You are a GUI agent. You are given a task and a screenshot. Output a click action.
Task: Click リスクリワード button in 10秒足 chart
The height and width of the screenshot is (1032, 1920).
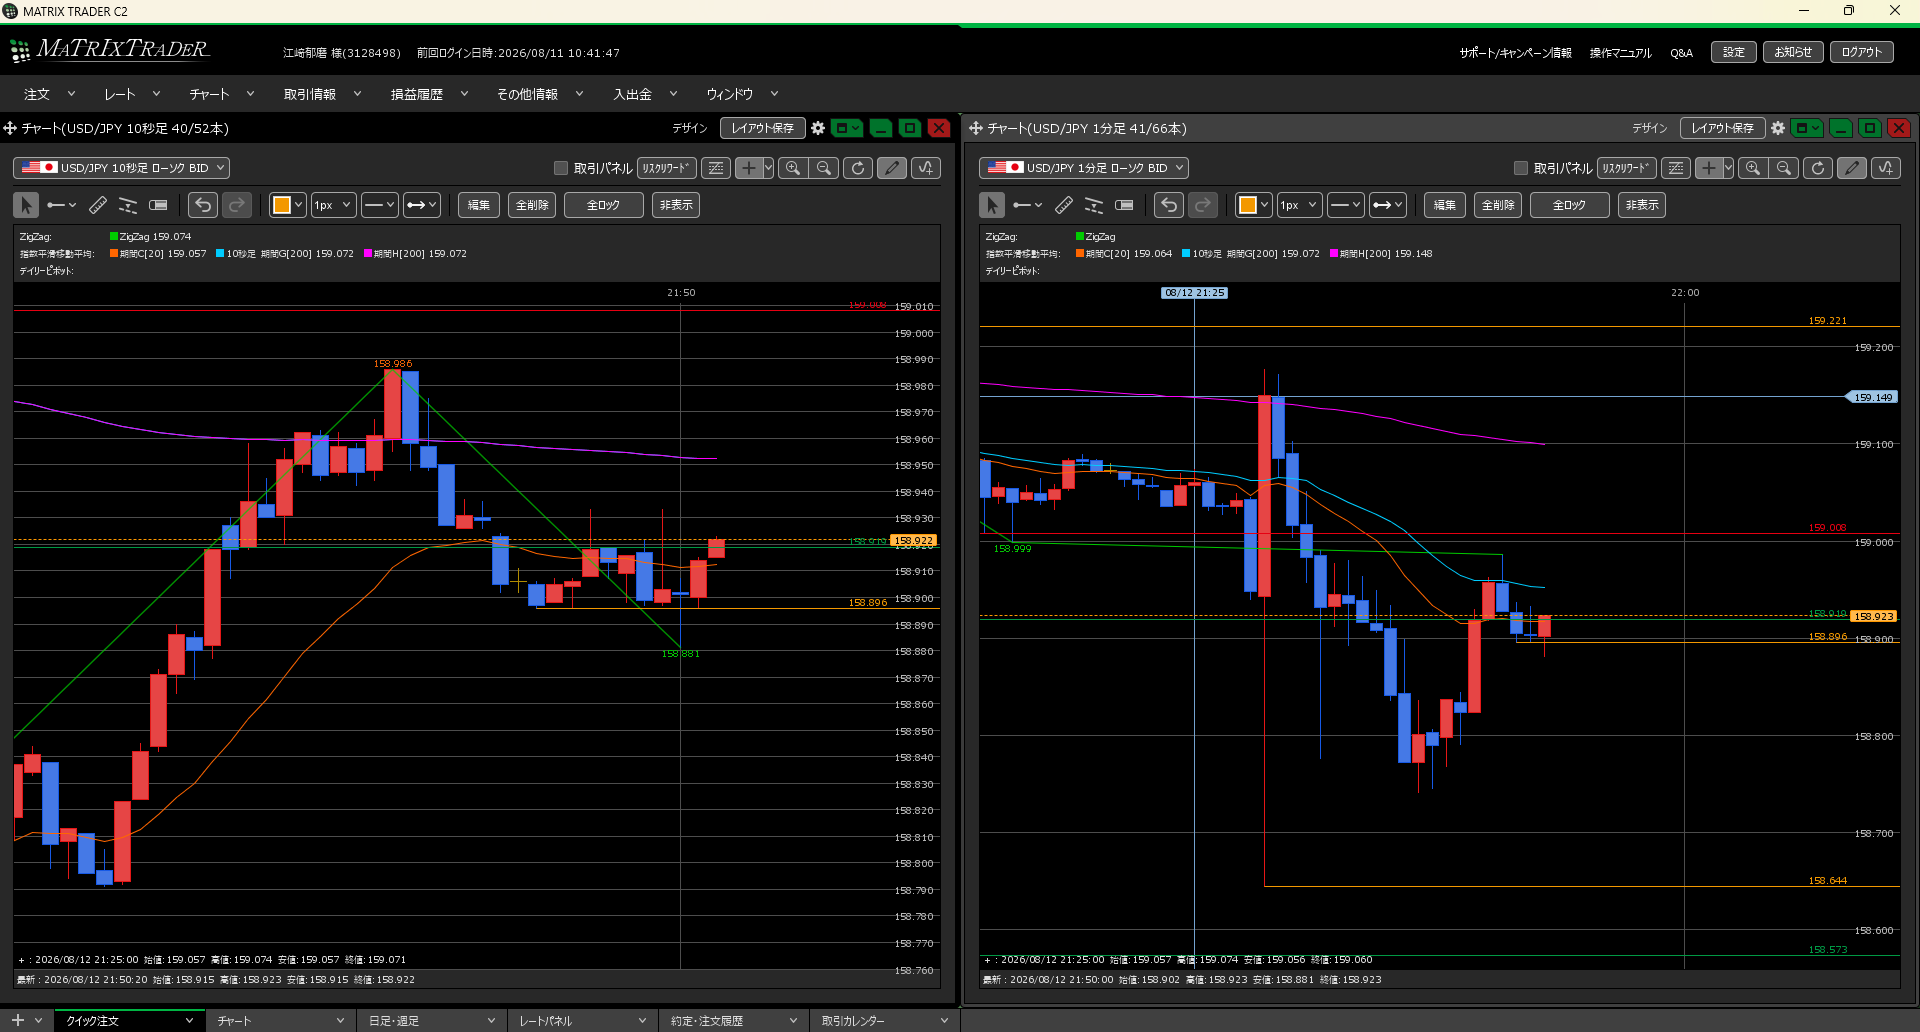click(x=666, y=168)
